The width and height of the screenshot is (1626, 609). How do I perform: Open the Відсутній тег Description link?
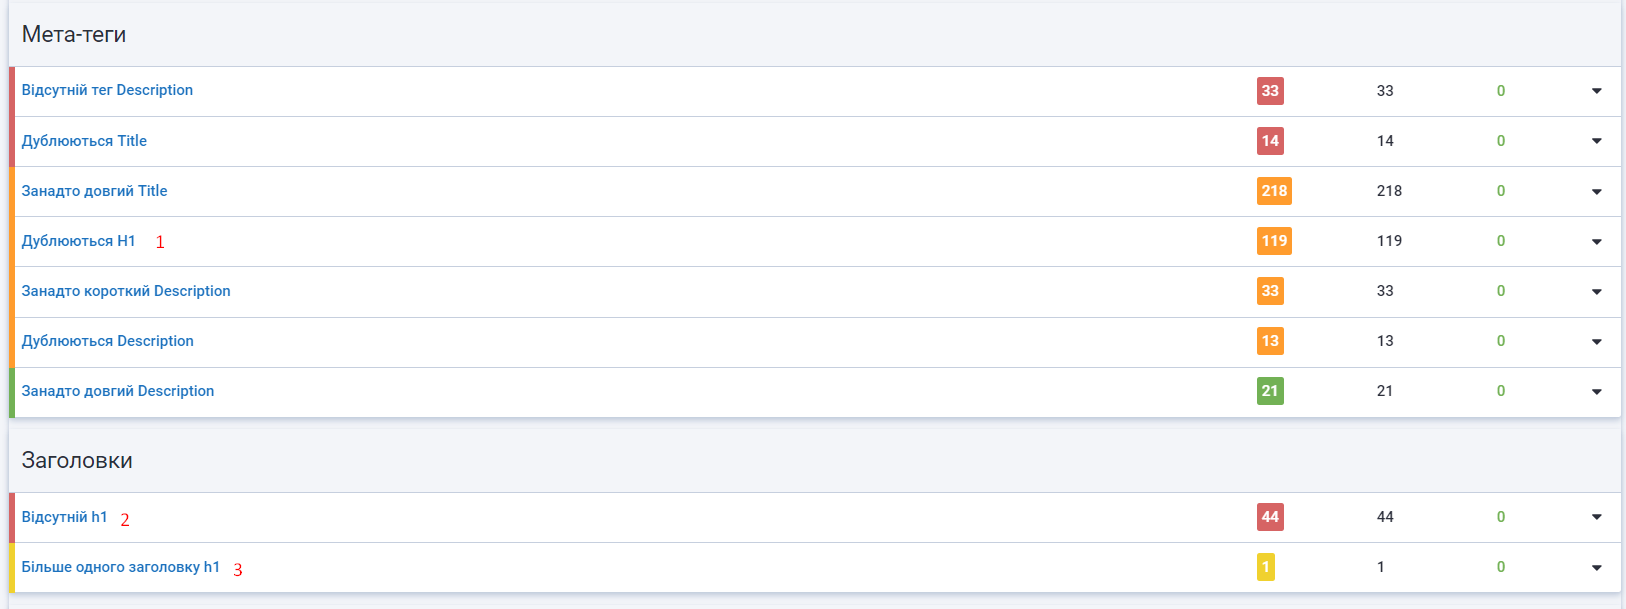(x=107, y=90)
